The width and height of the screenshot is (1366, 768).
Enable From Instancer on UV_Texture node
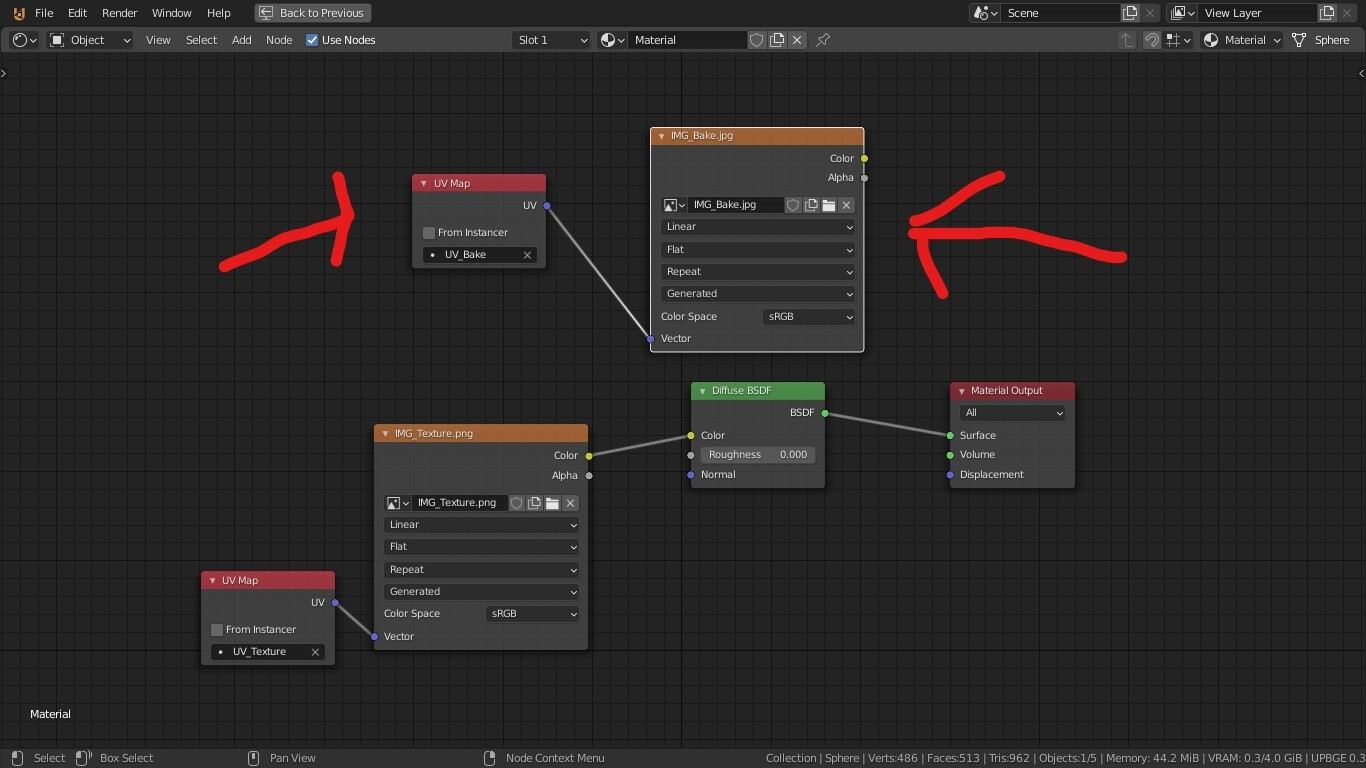[x=217, y=630]
